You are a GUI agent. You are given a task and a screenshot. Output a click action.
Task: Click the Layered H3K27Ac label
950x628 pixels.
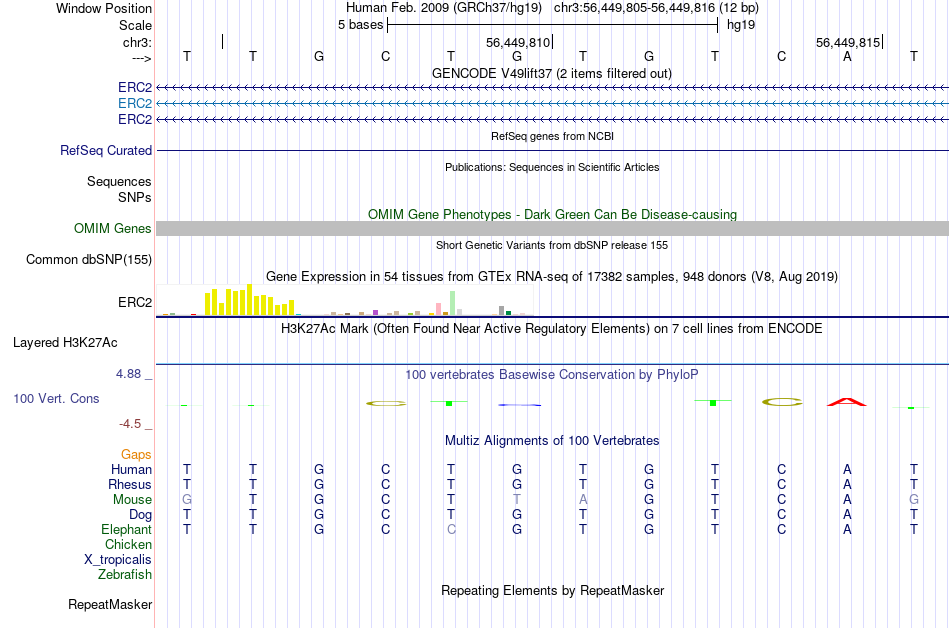(x=65, y=343)
